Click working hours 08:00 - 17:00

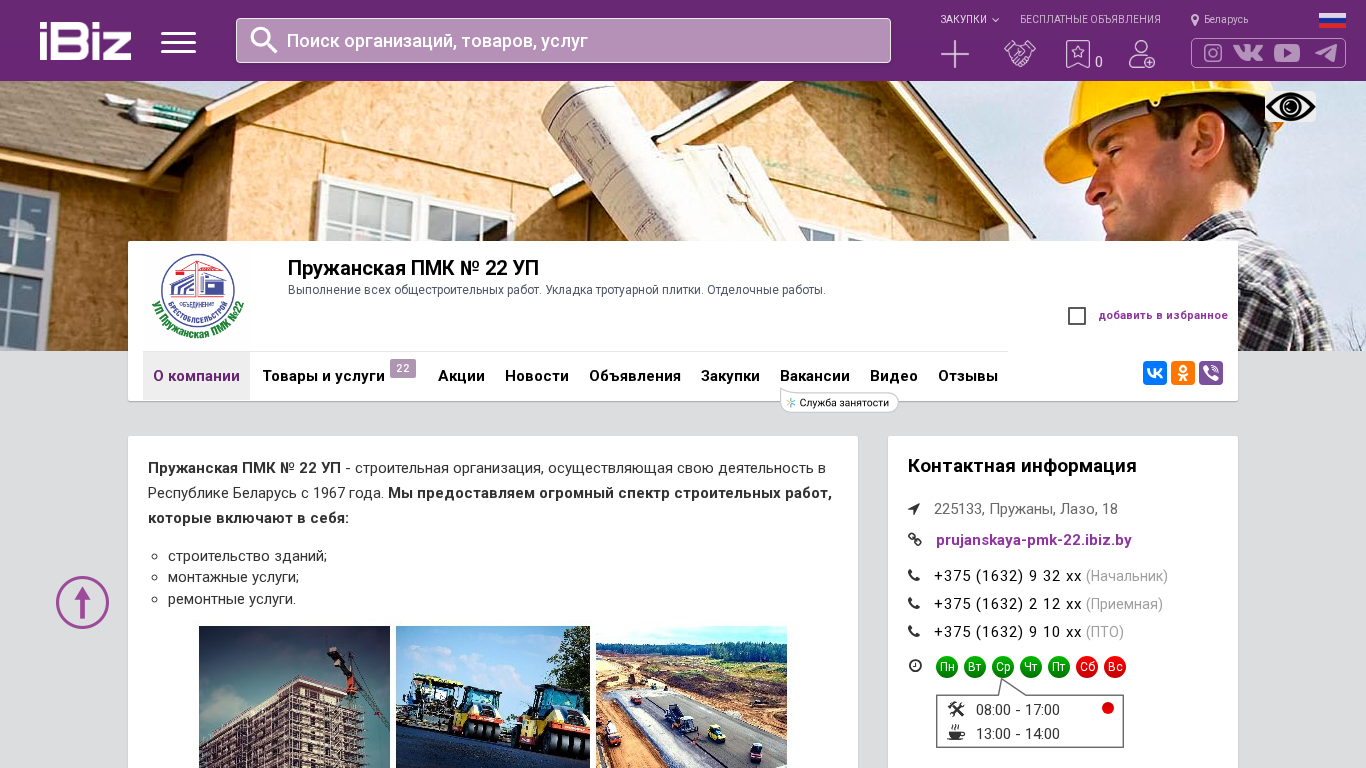(1018, 710)
